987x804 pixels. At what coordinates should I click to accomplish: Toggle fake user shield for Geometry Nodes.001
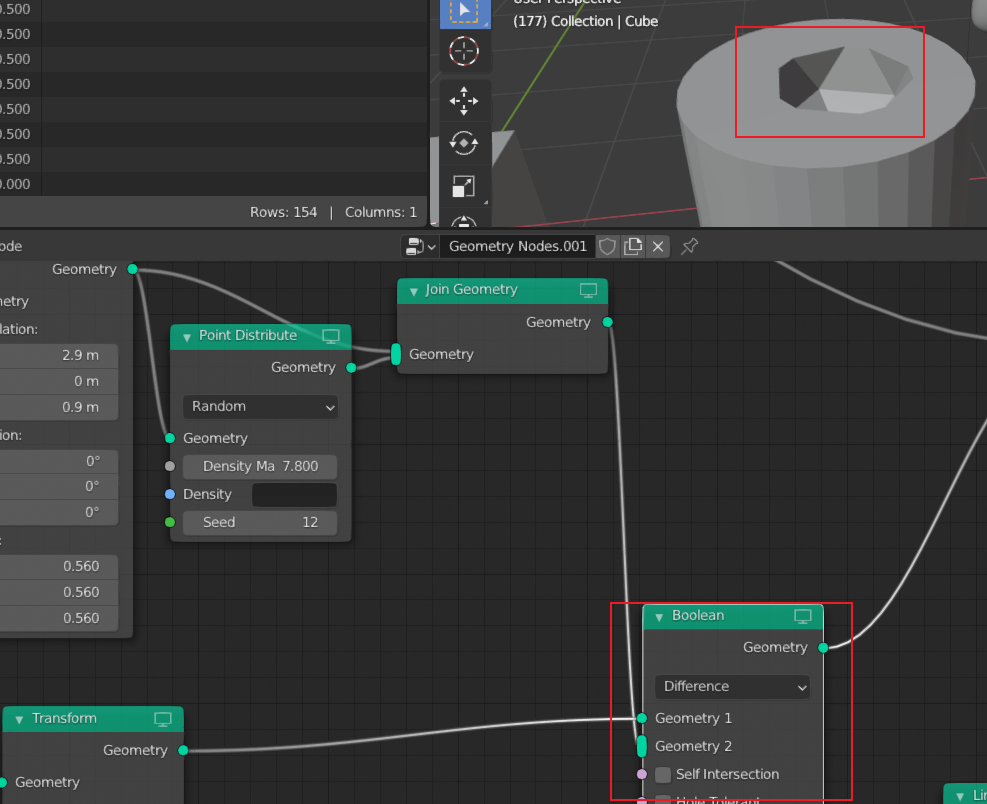pos(607,246)
